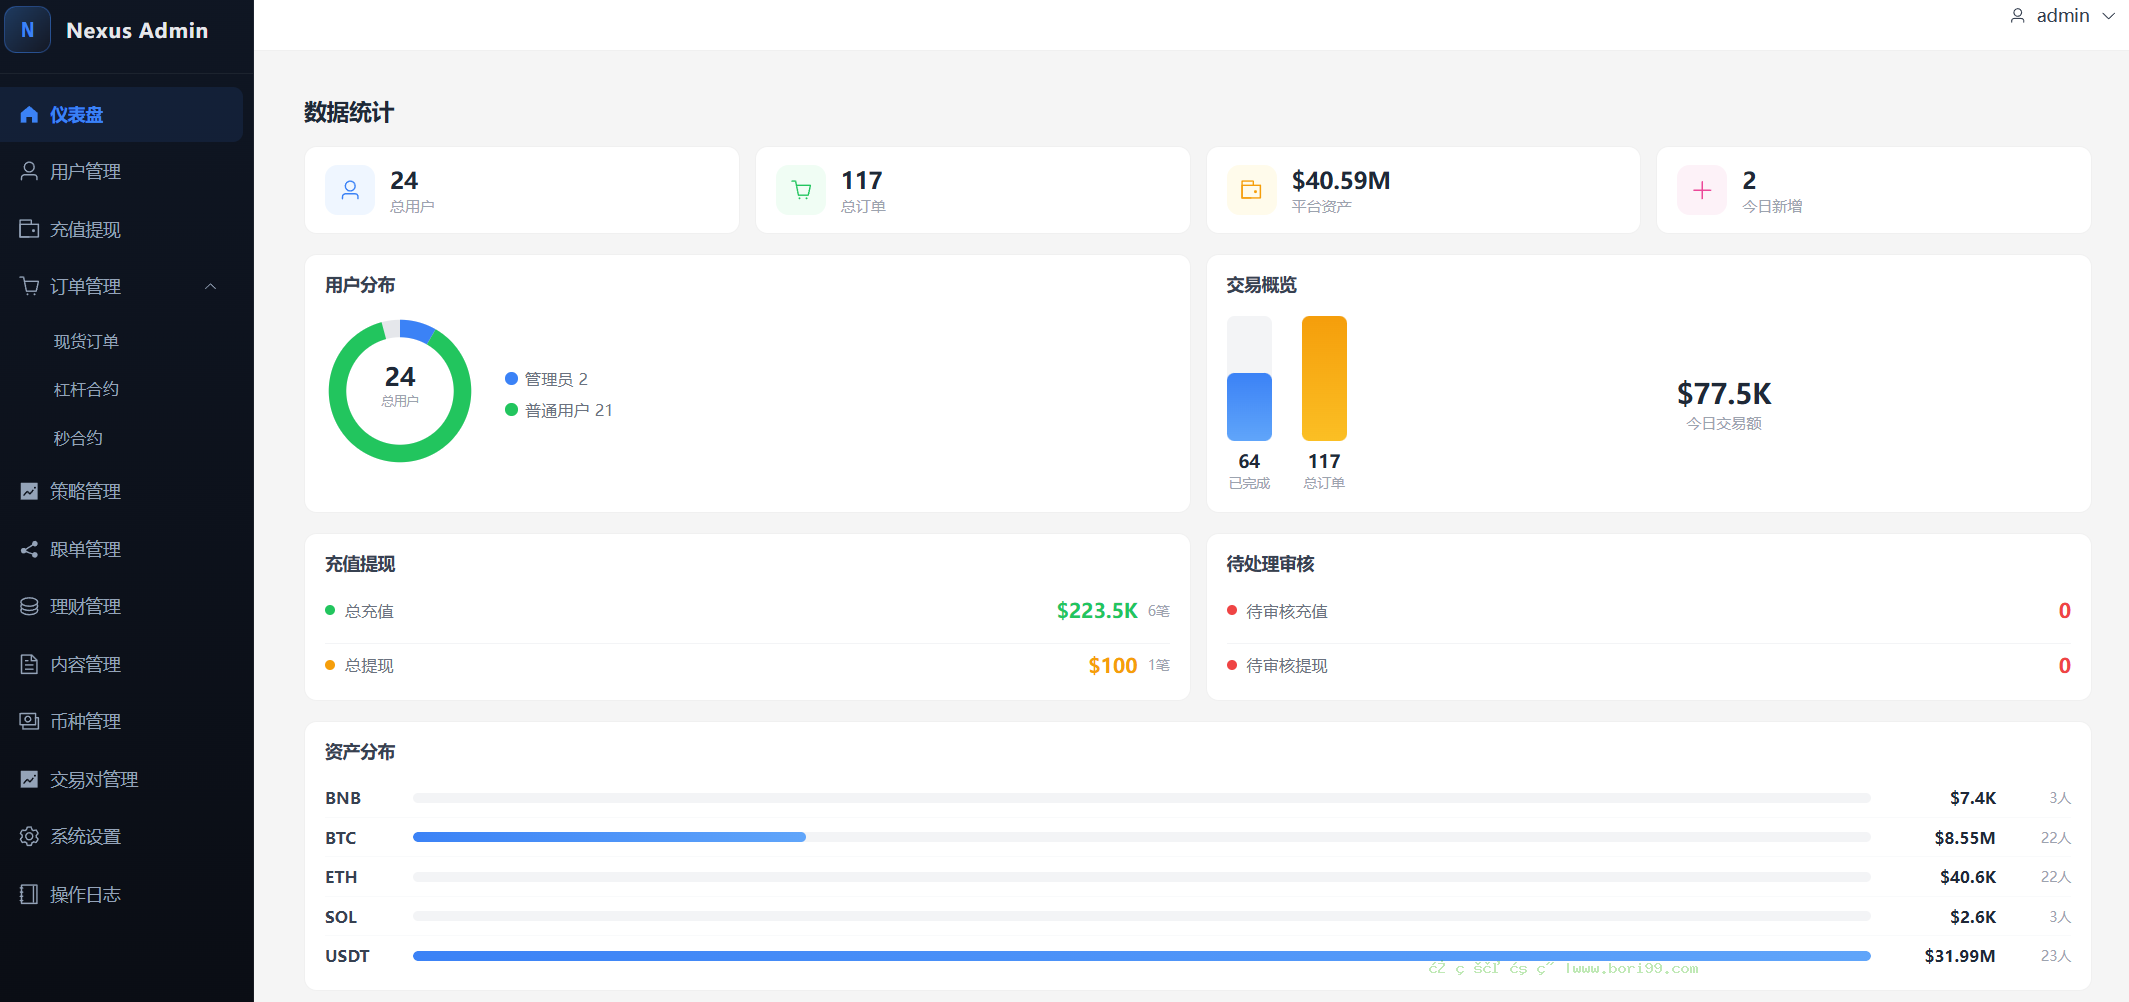This screenshot has height=1002, width=2129.
Task: Click the BTC asset distribution progress bar
Action: pos(1141,837)
